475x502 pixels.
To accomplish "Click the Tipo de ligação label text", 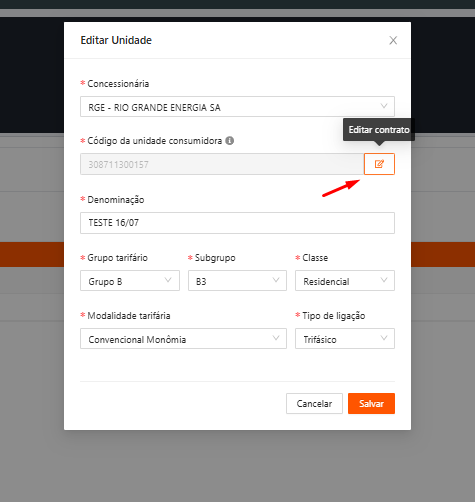I will pos(334,316).
